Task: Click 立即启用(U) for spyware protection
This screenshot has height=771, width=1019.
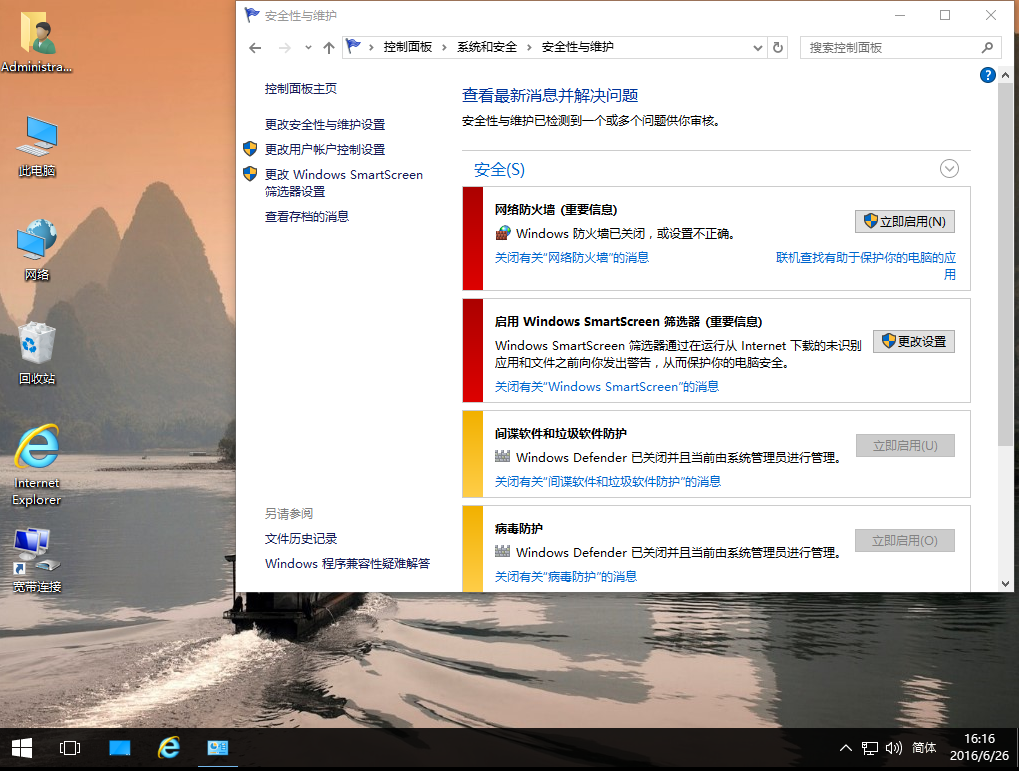Action: pos(905,445)
